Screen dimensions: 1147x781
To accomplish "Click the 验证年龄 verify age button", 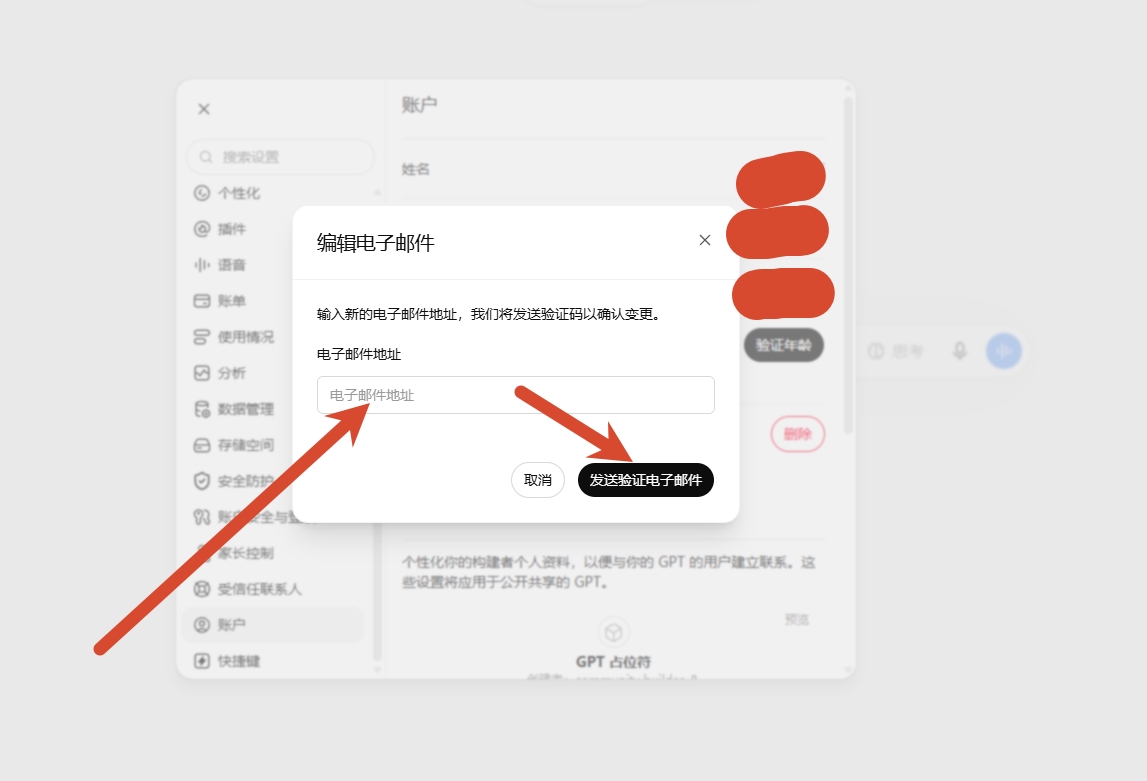I will tap(783, 345).
